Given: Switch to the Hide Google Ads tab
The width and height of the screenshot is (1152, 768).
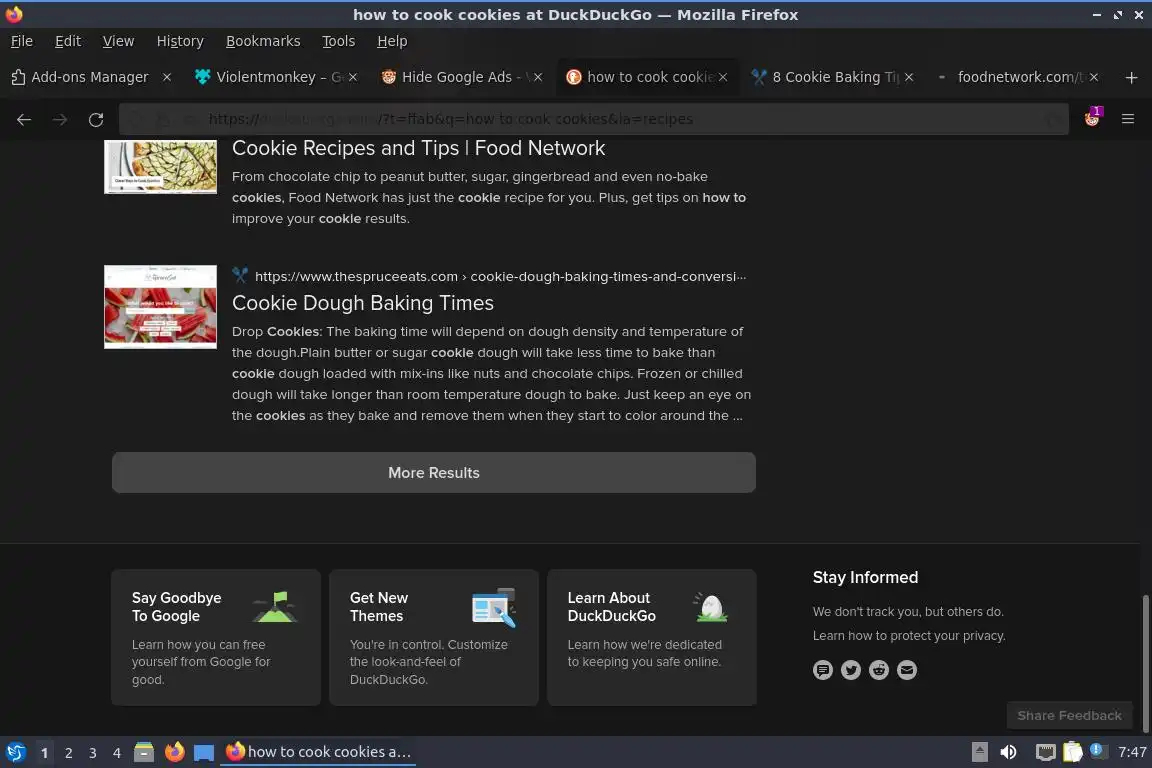Looking at the screenshot, I should [461, 77].
